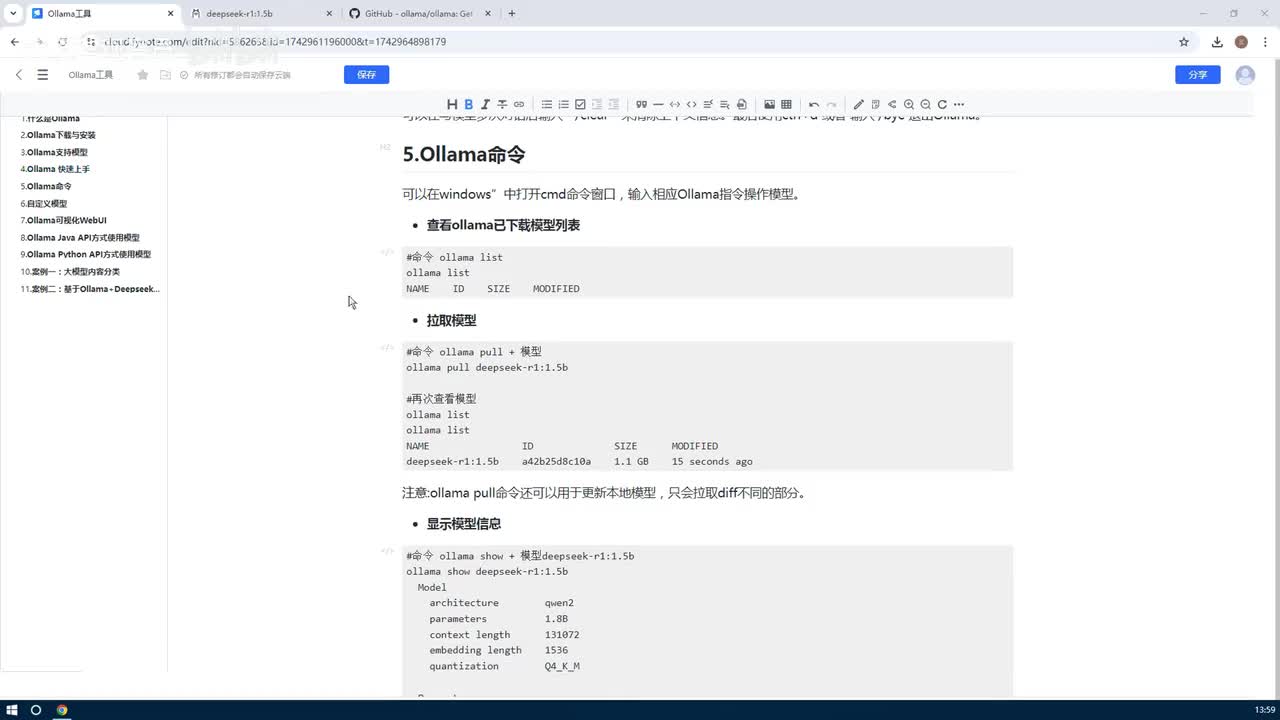
Task: Jump to 3.Ollama支持模型 in outline
Action: [x=54, y=152]
